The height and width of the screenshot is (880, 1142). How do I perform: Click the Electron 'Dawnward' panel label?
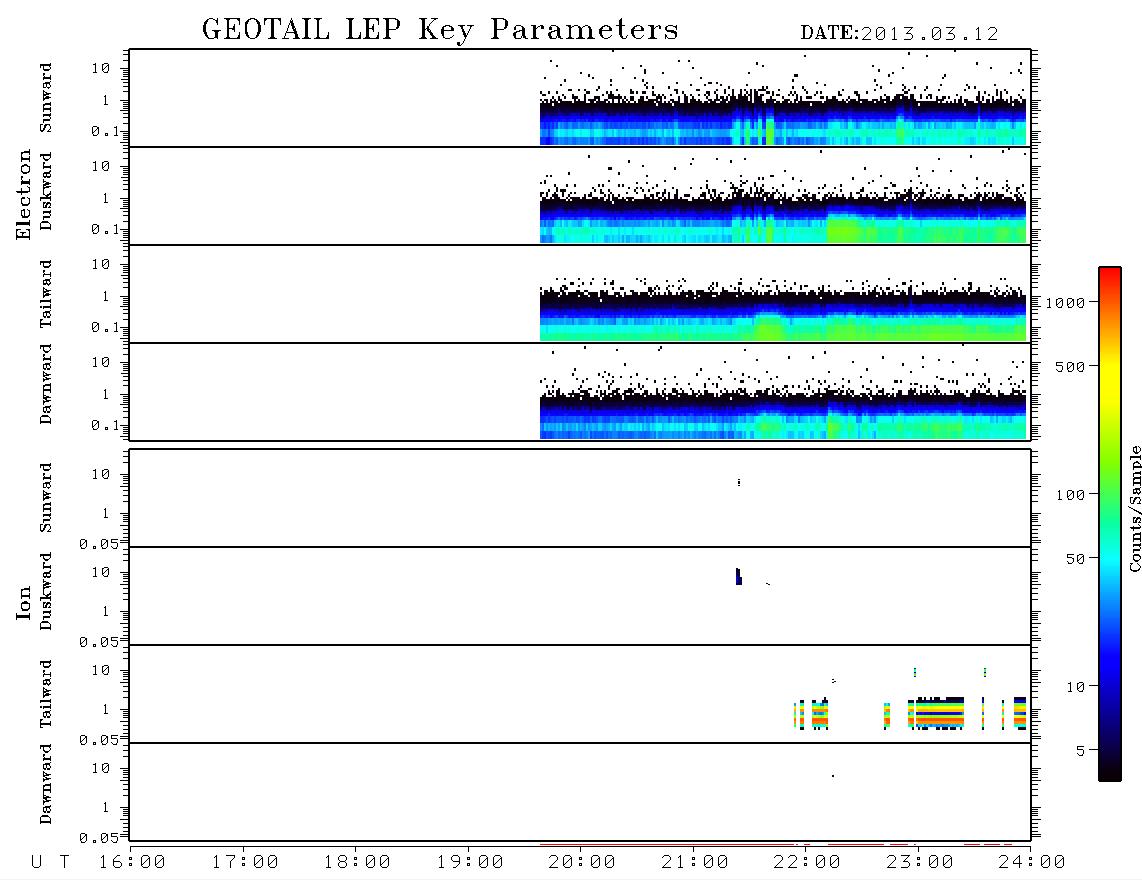pyautogui.click(x=46, y=384)
